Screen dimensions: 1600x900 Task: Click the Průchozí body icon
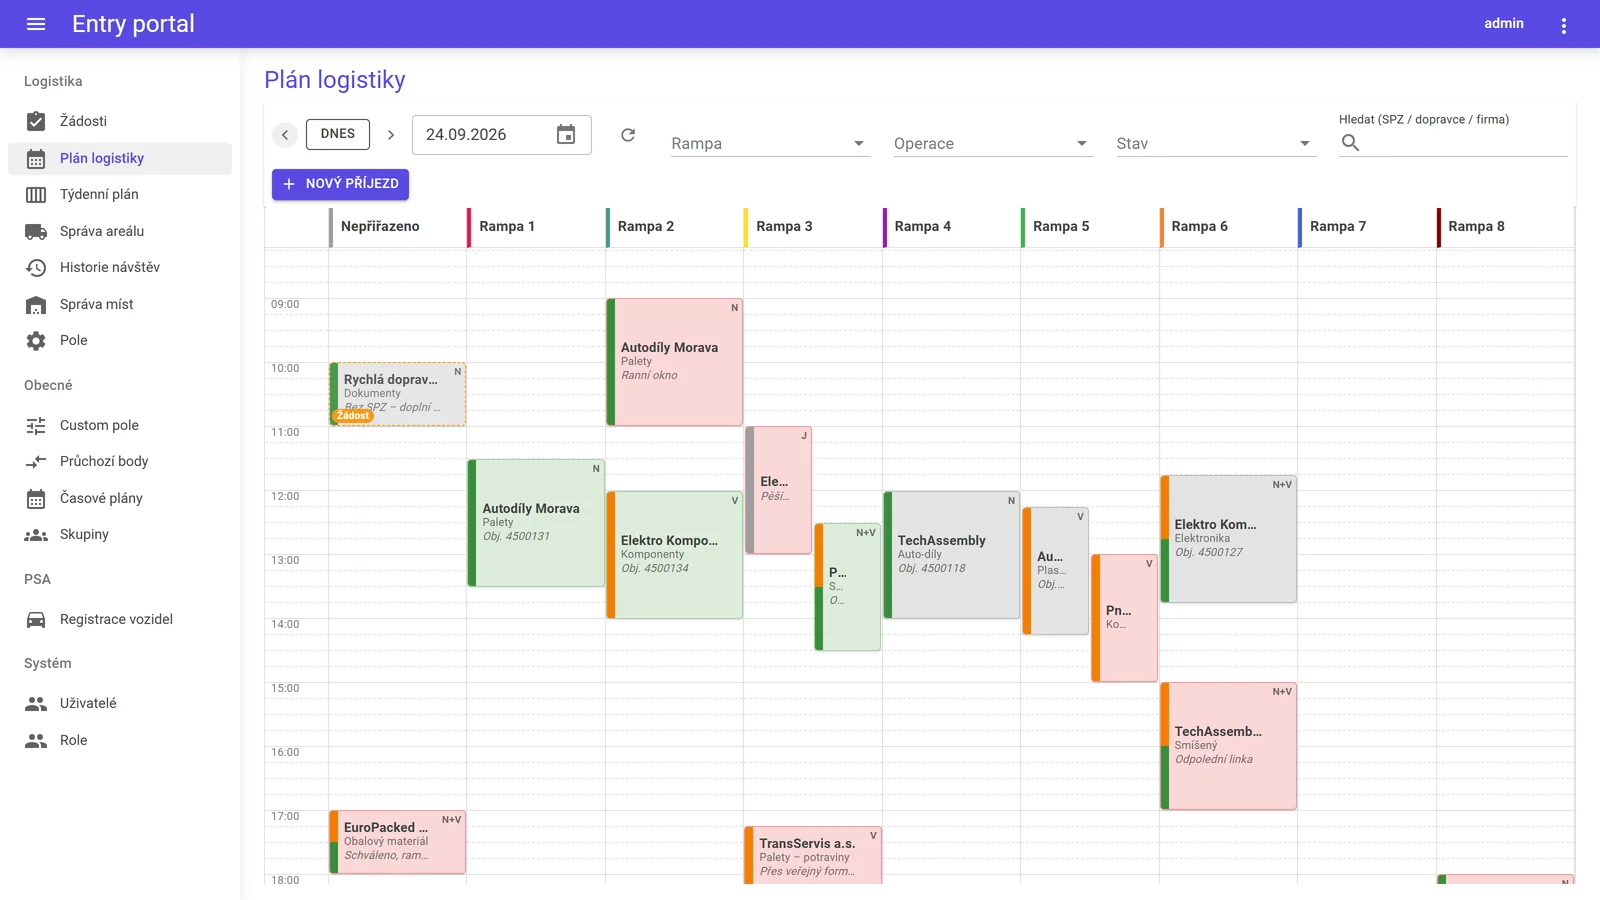36,461
